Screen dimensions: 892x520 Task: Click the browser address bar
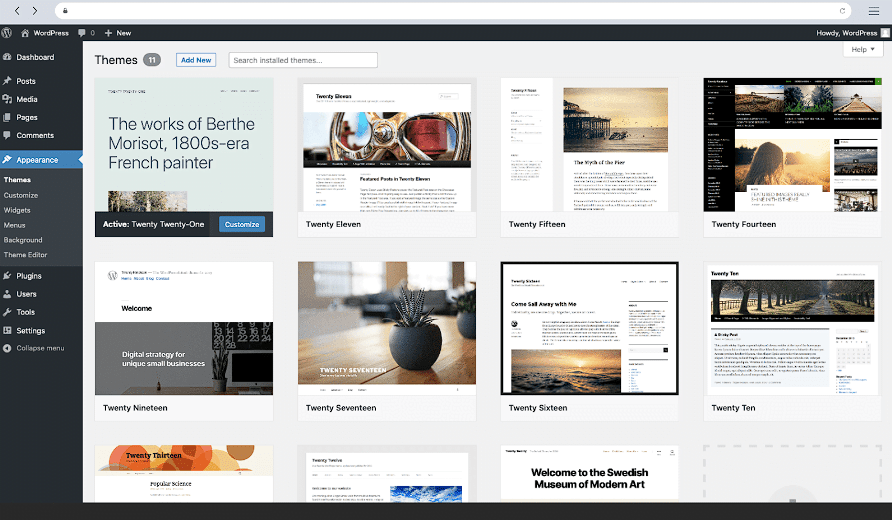point(453,10)
